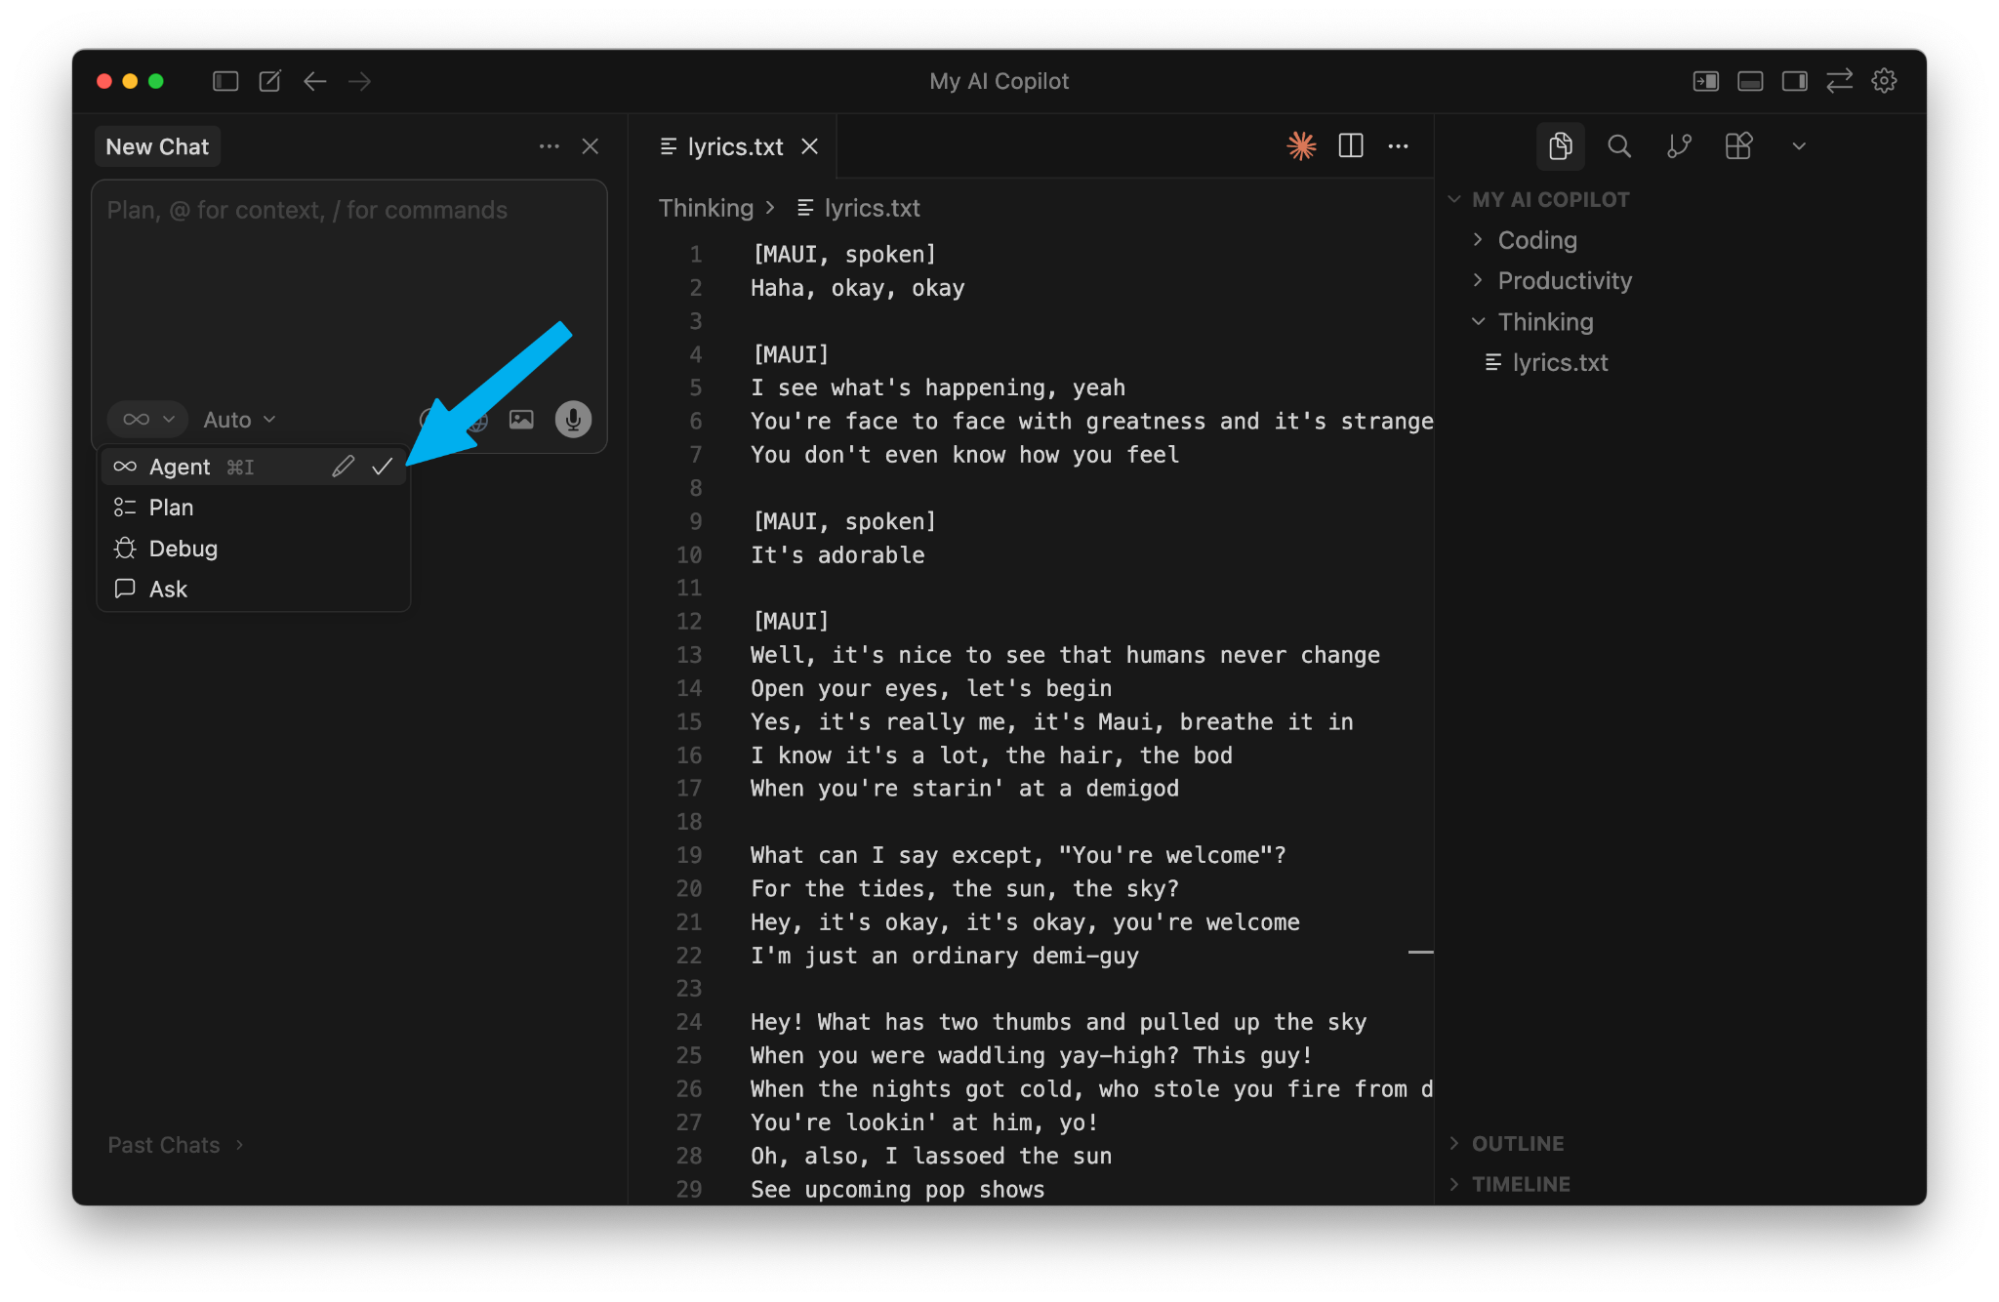Toggle the left sidebar panel

click(226, 81)
